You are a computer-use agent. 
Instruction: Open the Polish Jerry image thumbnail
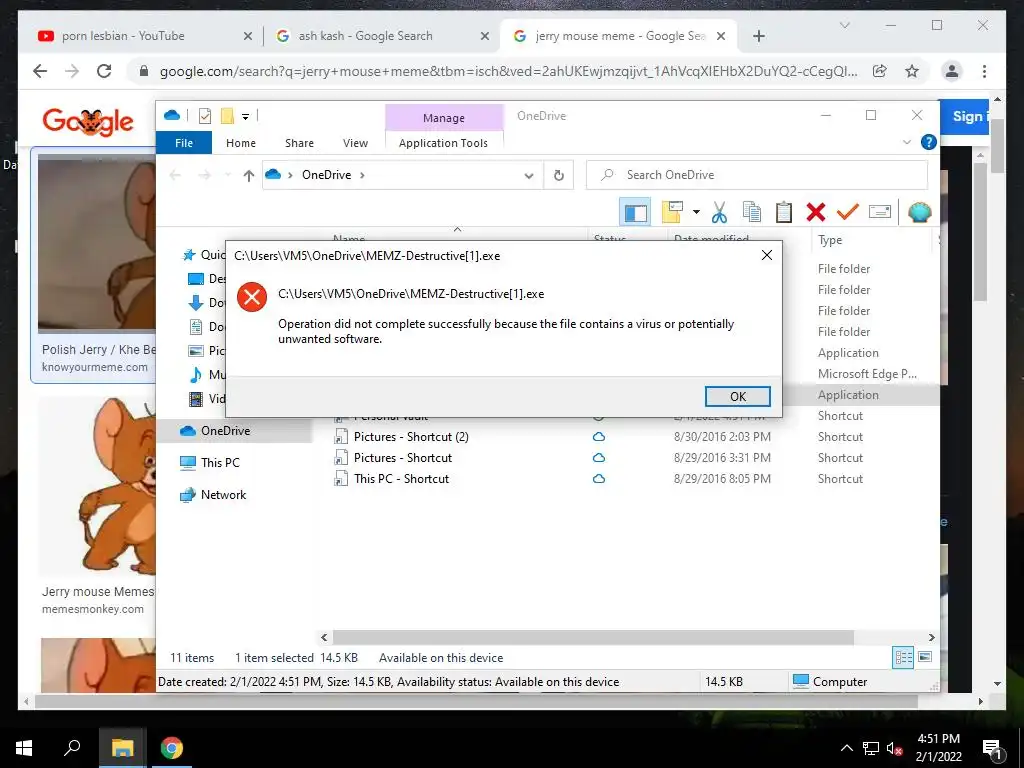click(x=97, y=244)
